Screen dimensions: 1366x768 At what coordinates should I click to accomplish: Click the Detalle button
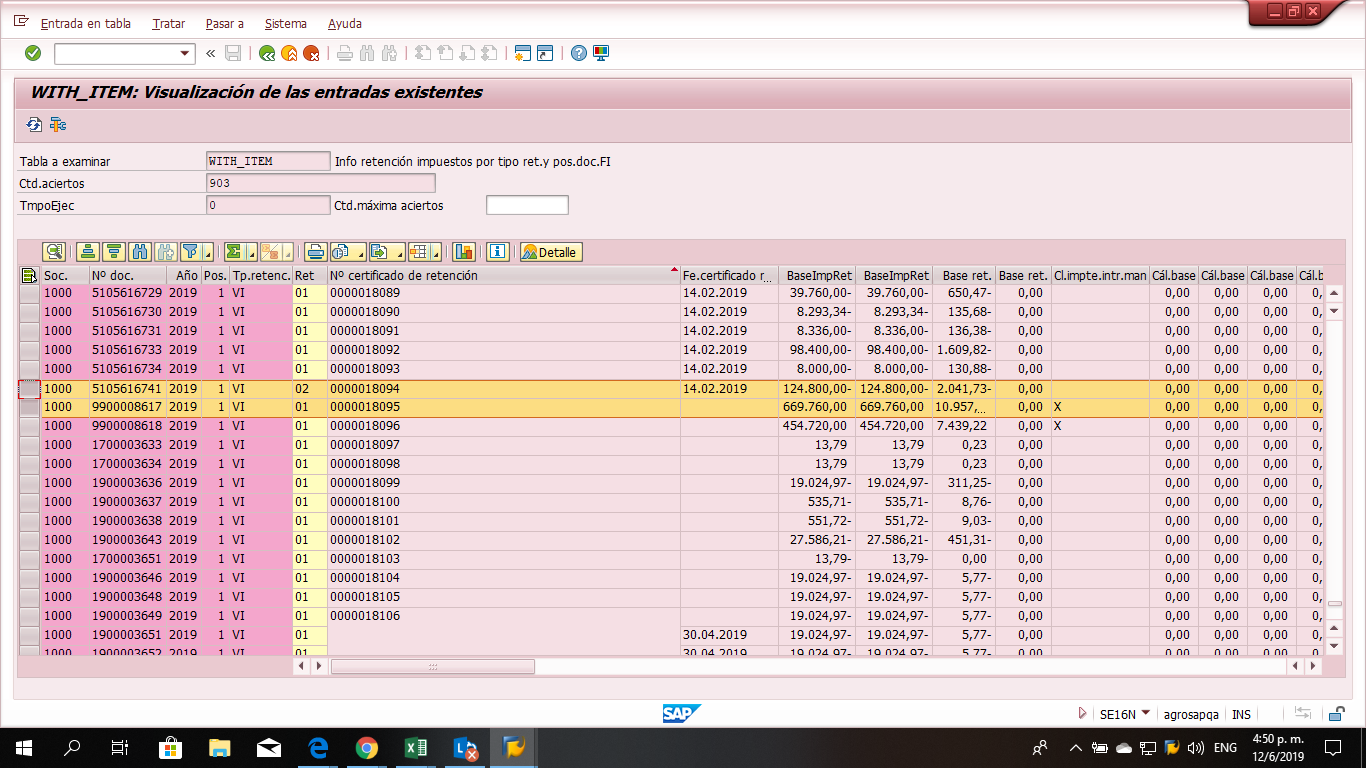point(551,252)
